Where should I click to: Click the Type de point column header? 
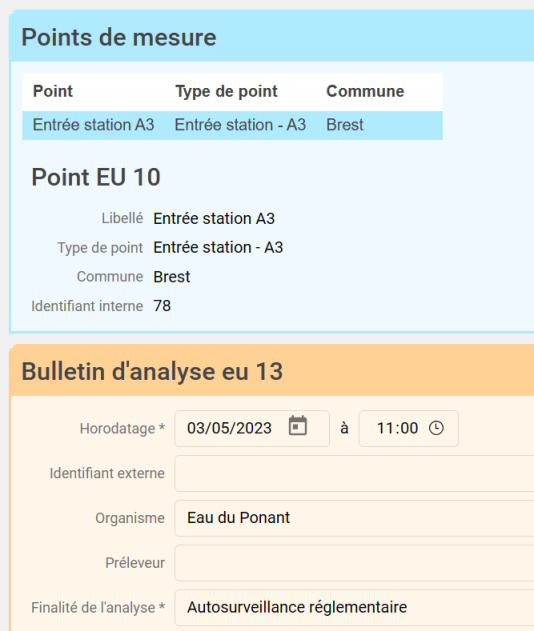tap(226, 91)
